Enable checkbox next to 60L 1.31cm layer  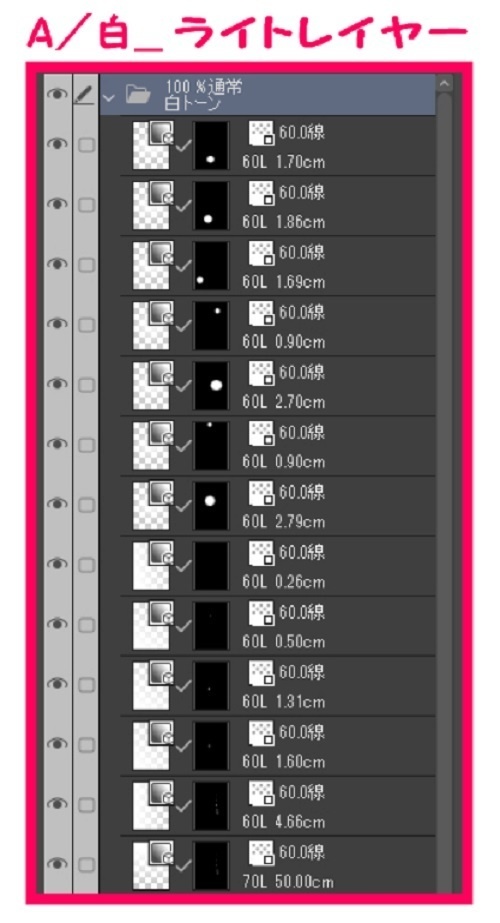tap(87, 685)
